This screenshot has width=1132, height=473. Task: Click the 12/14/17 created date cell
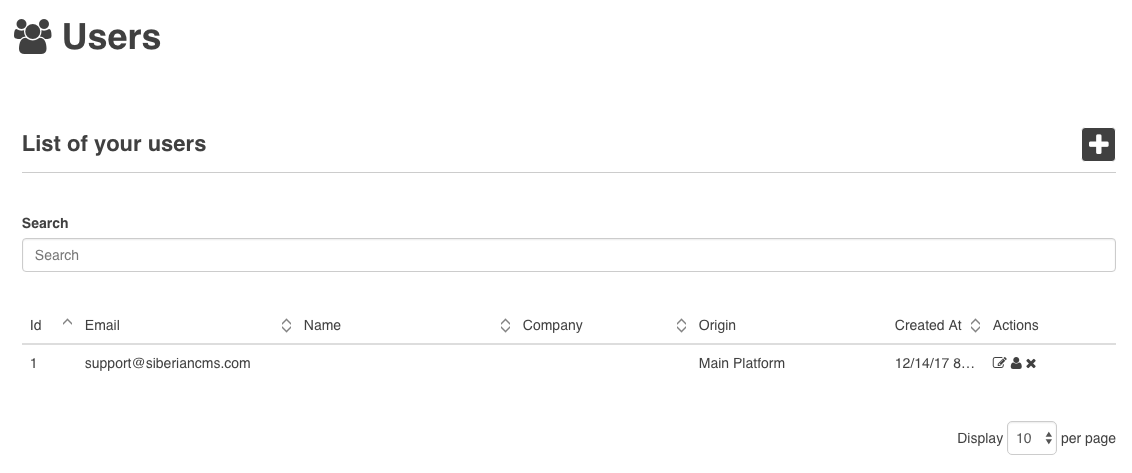934,363
